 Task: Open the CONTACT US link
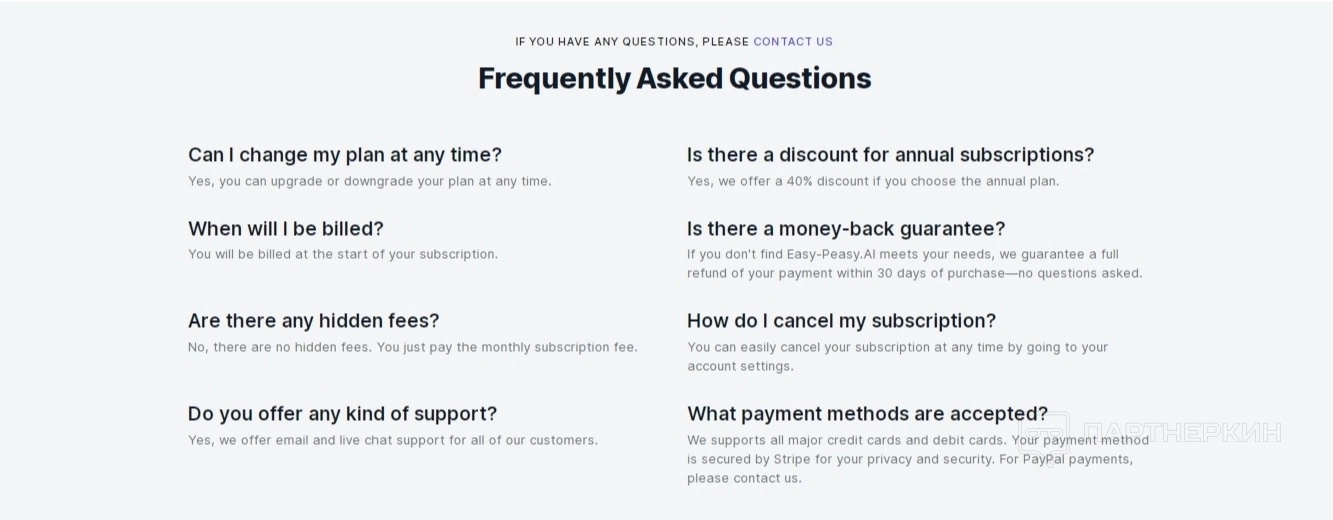point(792,42)
